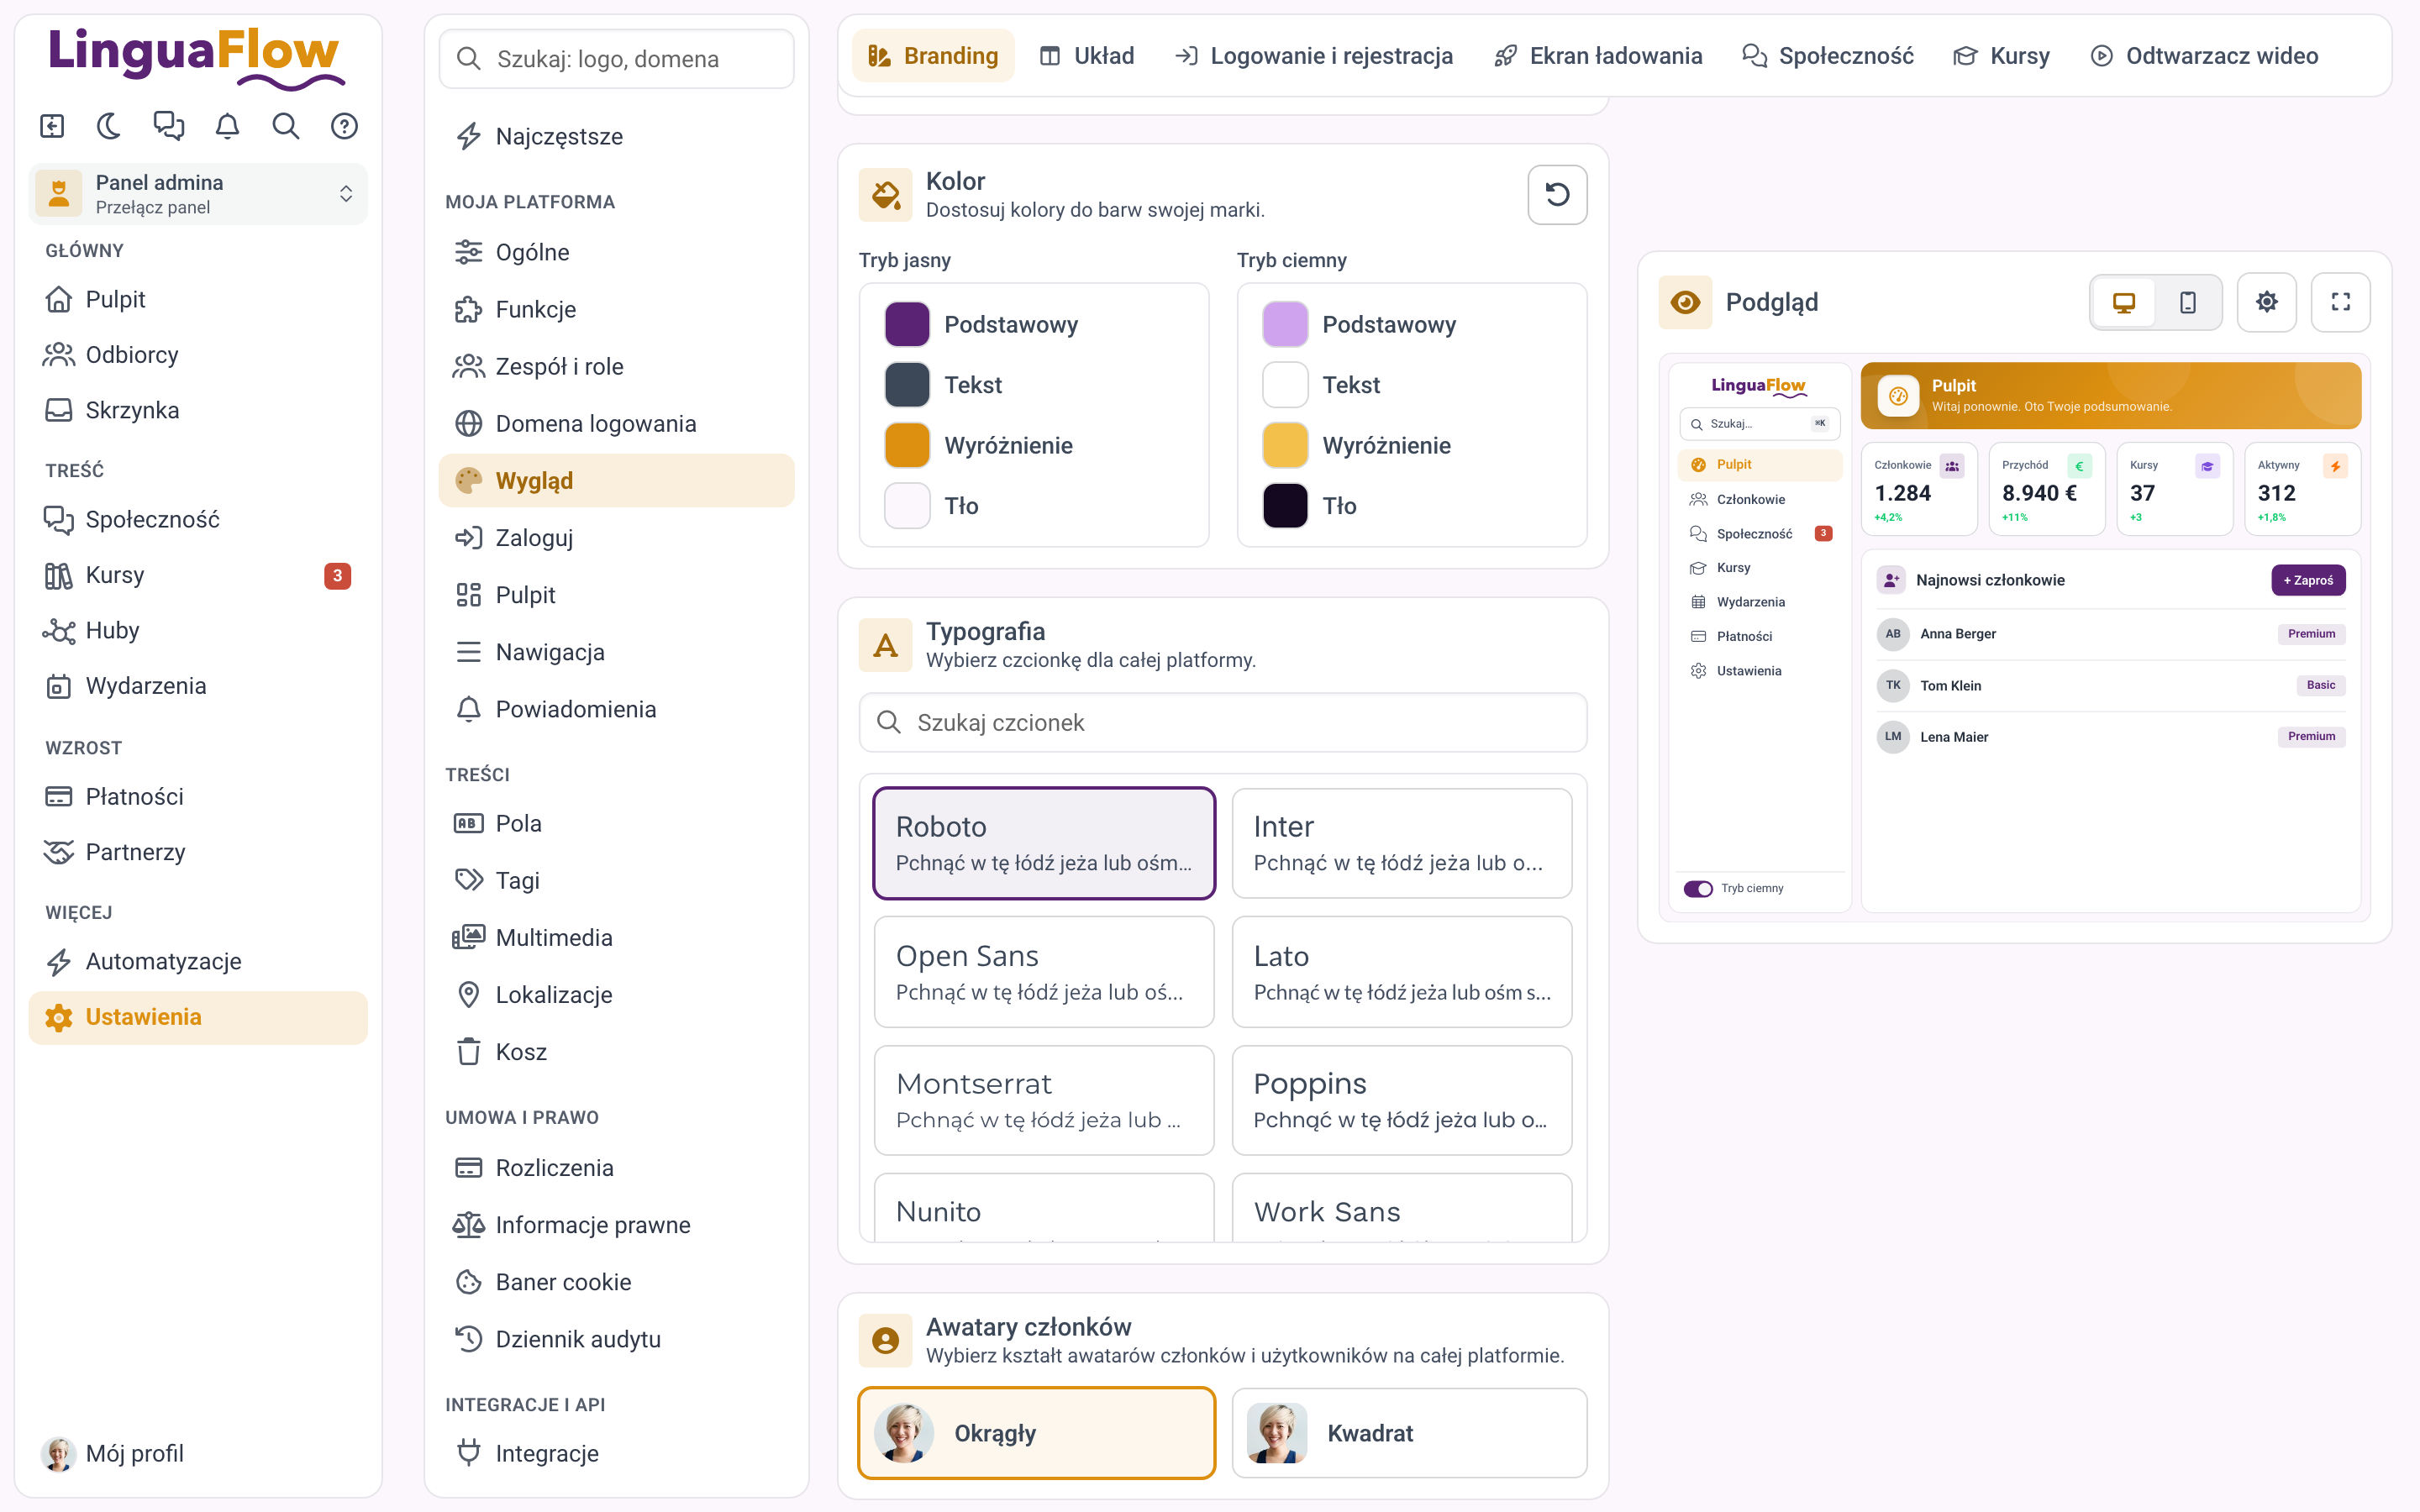This screenshot has width=2420, height=1512.
Task: Click the + Zaproś button in preview
Action: click(x=2308, y=580)
